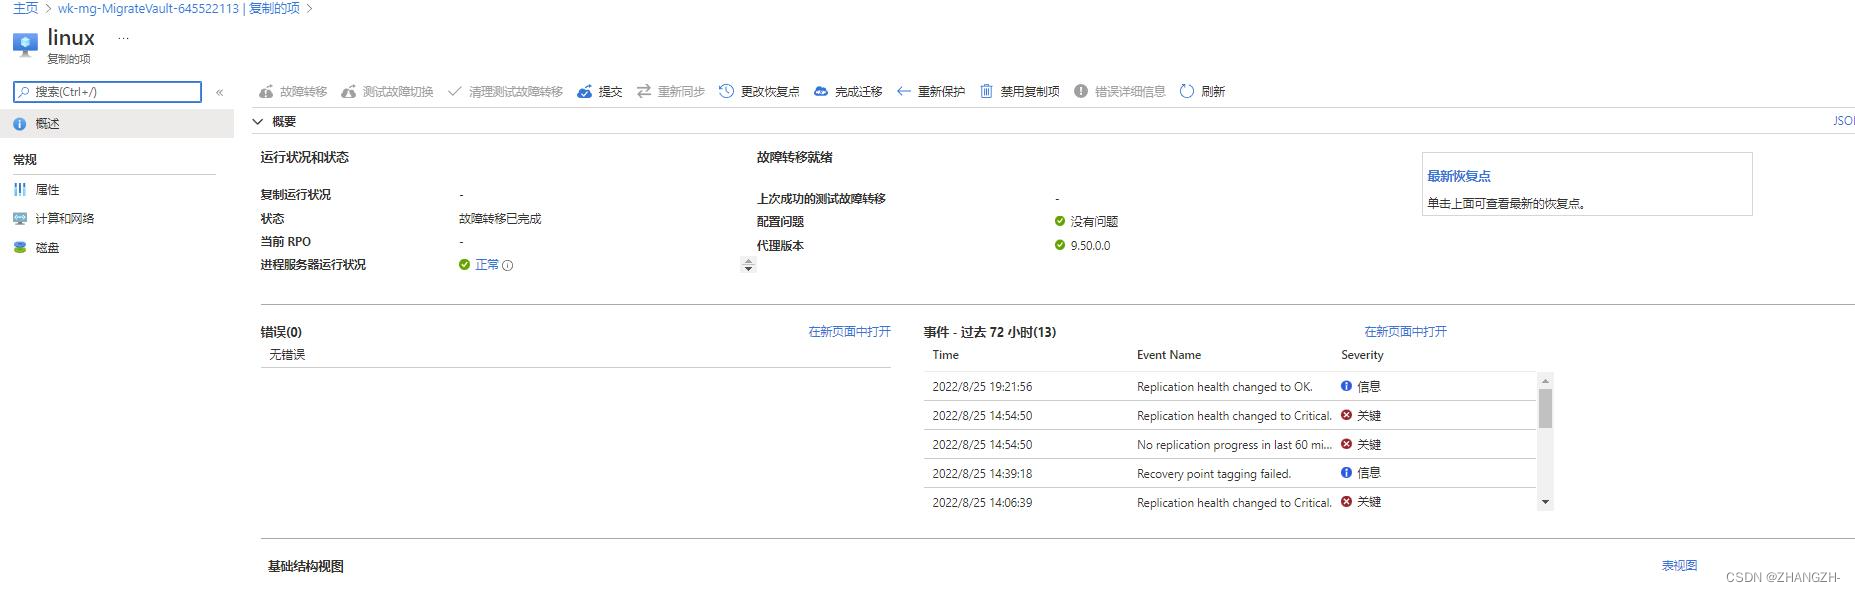This screenshot has height=592, width=1855.
Task: Click wk-mg-MigrateVault breadcrumb link
Action: click(179, 8)
